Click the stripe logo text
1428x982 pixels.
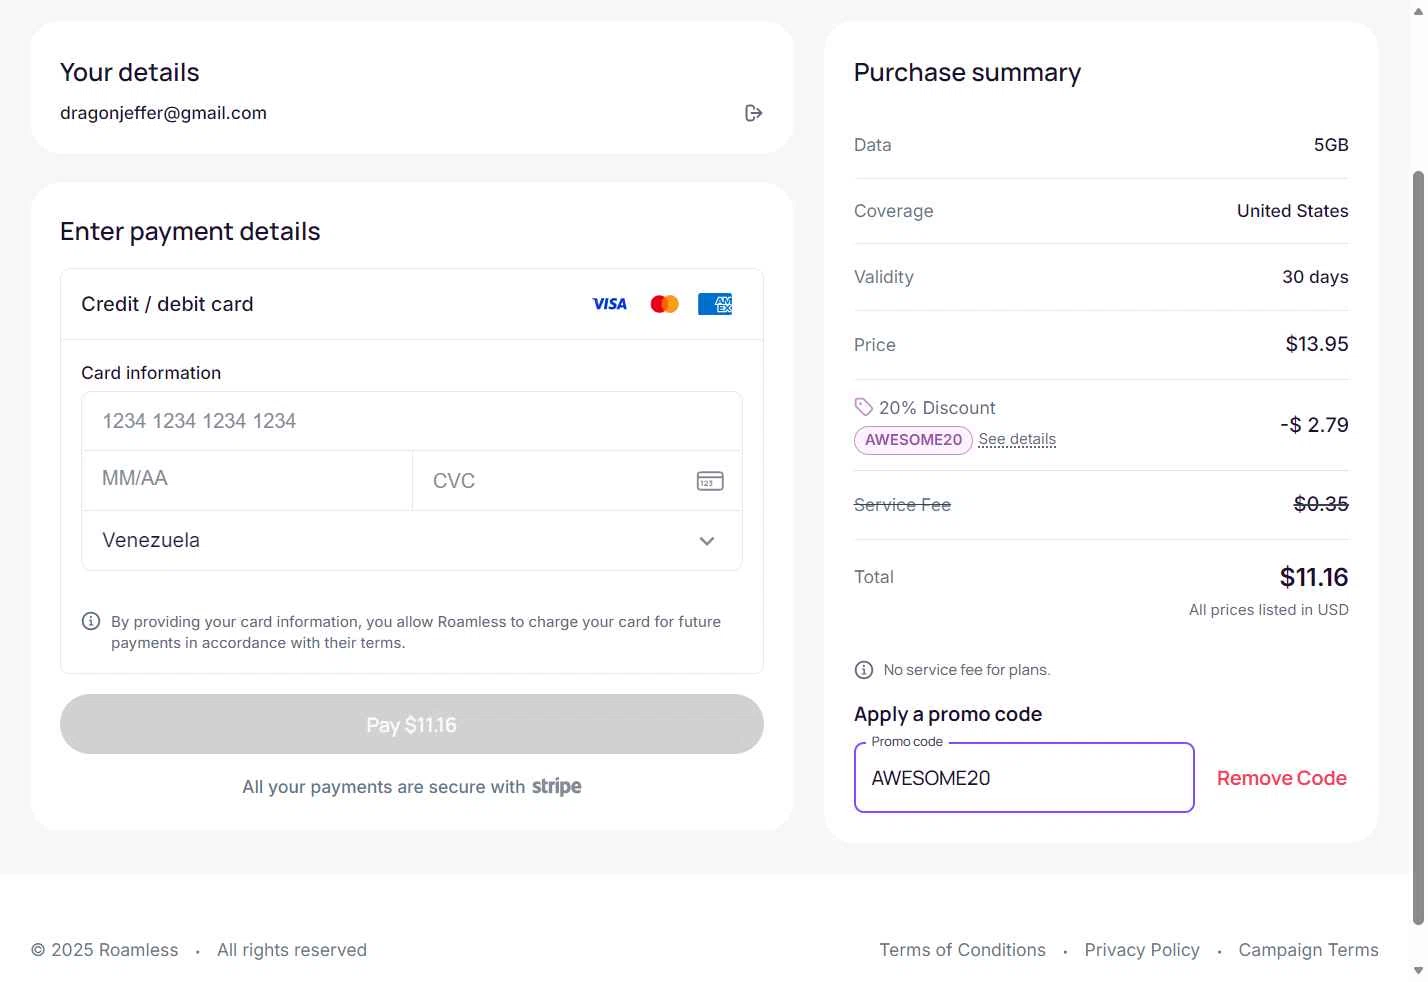[x=556, y=787]
